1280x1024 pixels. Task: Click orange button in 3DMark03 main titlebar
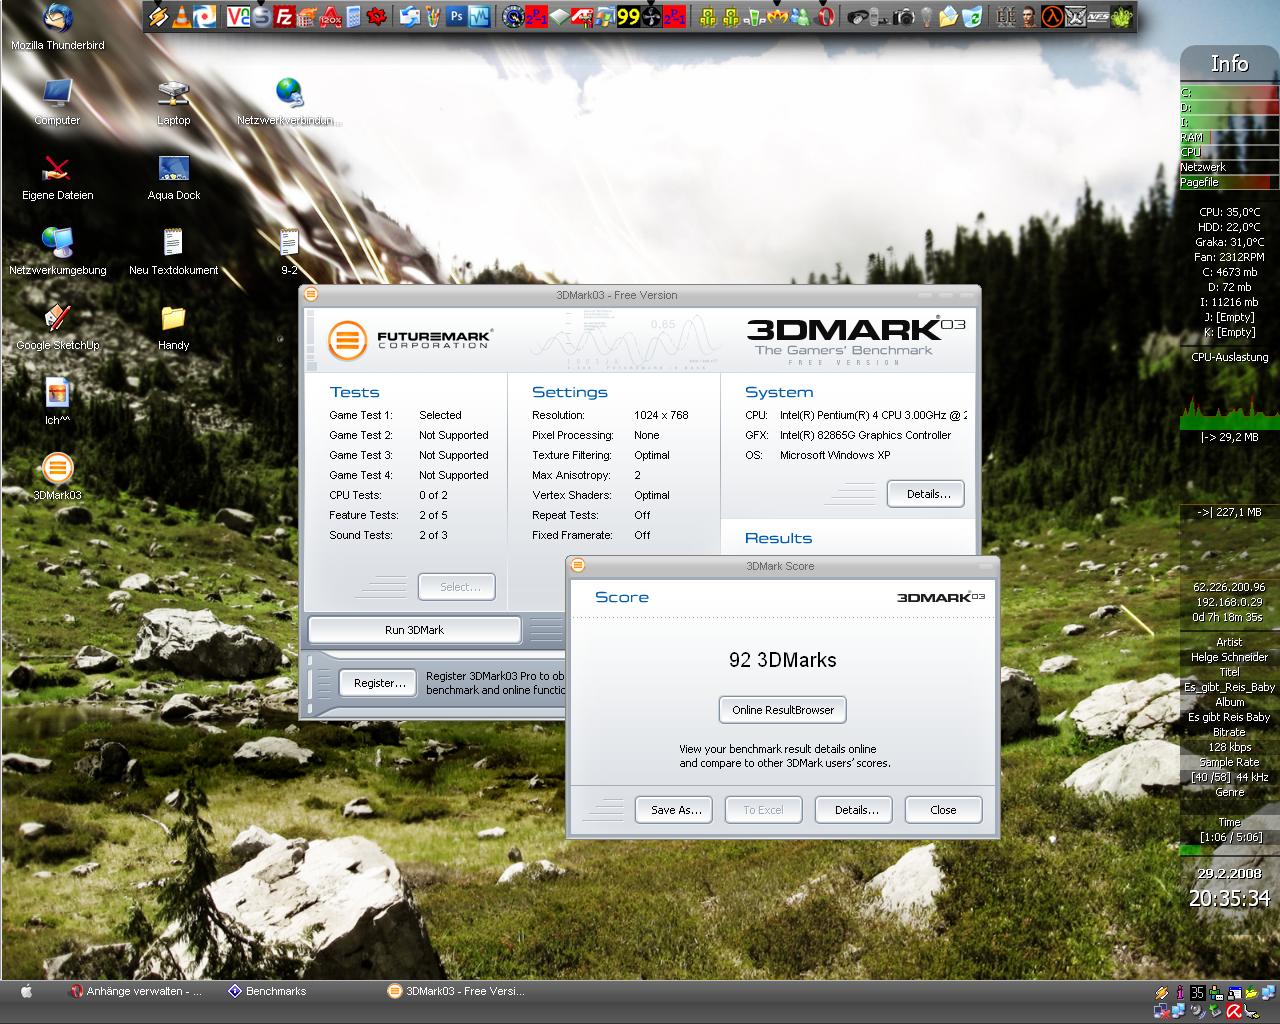pos(310,294)
